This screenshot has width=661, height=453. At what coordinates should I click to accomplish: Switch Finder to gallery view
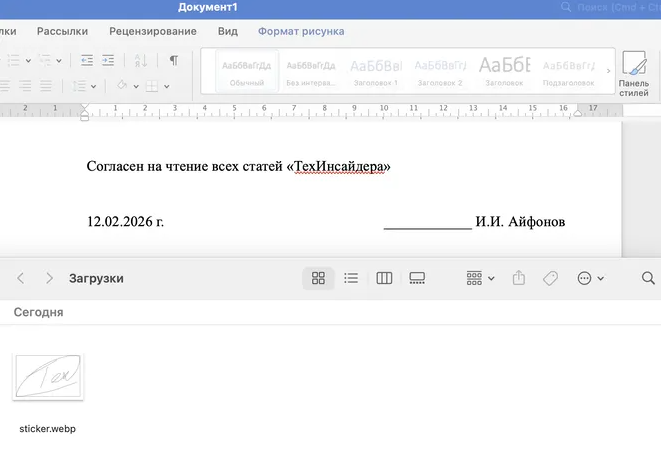417,278
